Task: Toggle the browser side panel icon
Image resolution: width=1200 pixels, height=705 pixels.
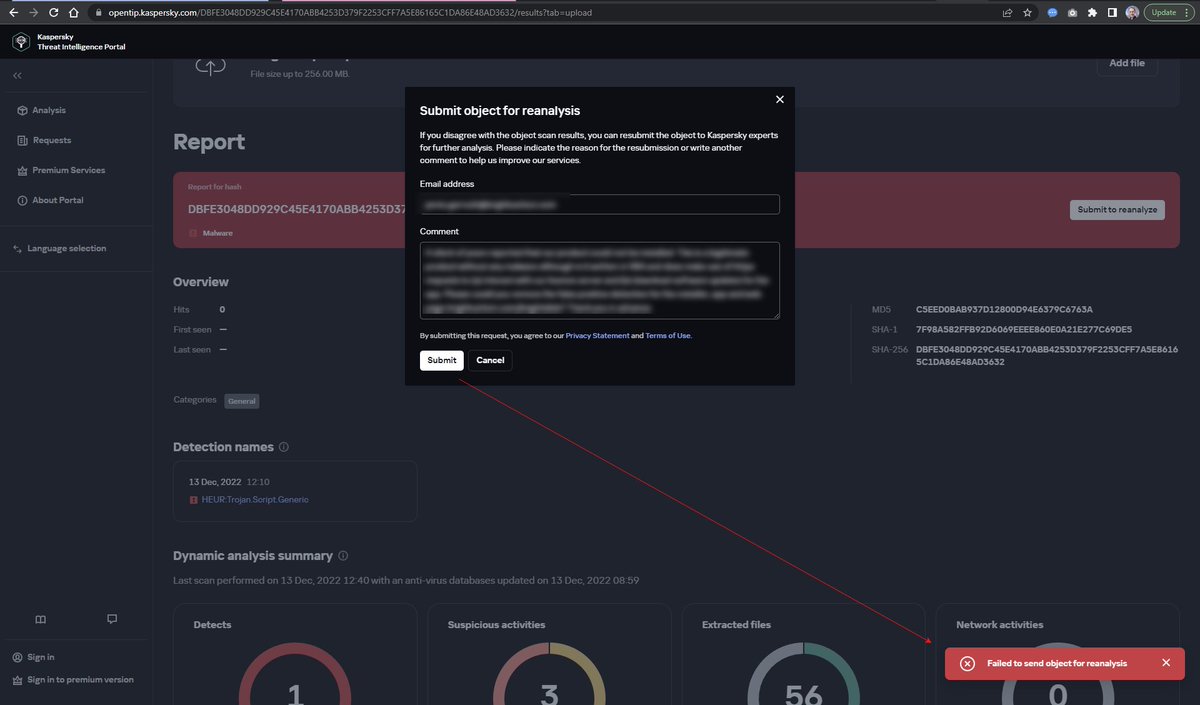Action: point(1112,13)
